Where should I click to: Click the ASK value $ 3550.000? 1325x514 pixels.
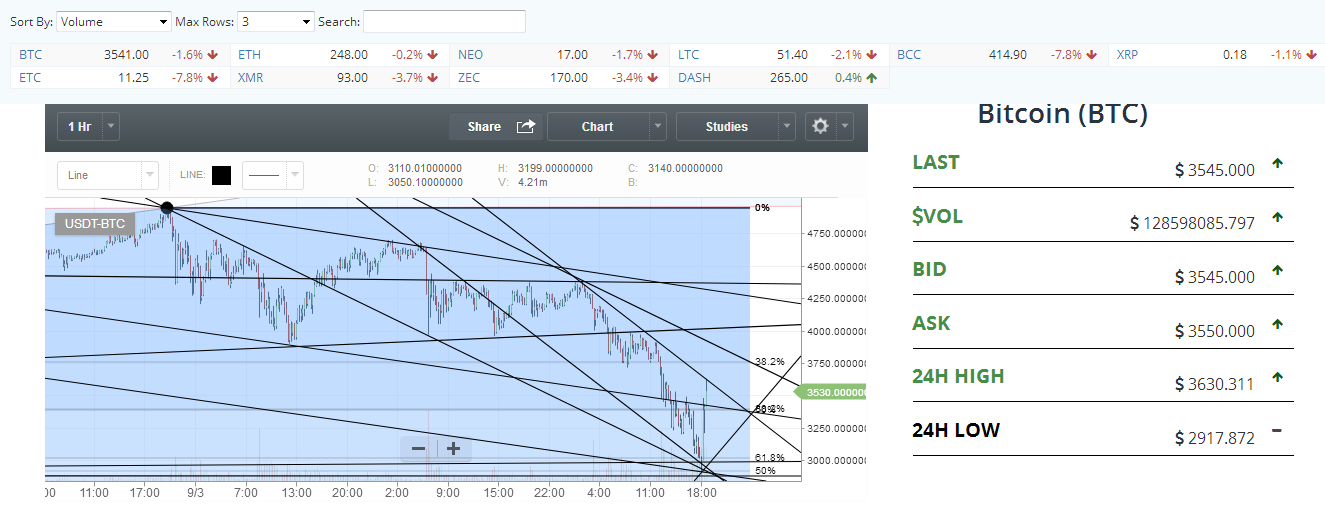click(x=1215, y=331)
